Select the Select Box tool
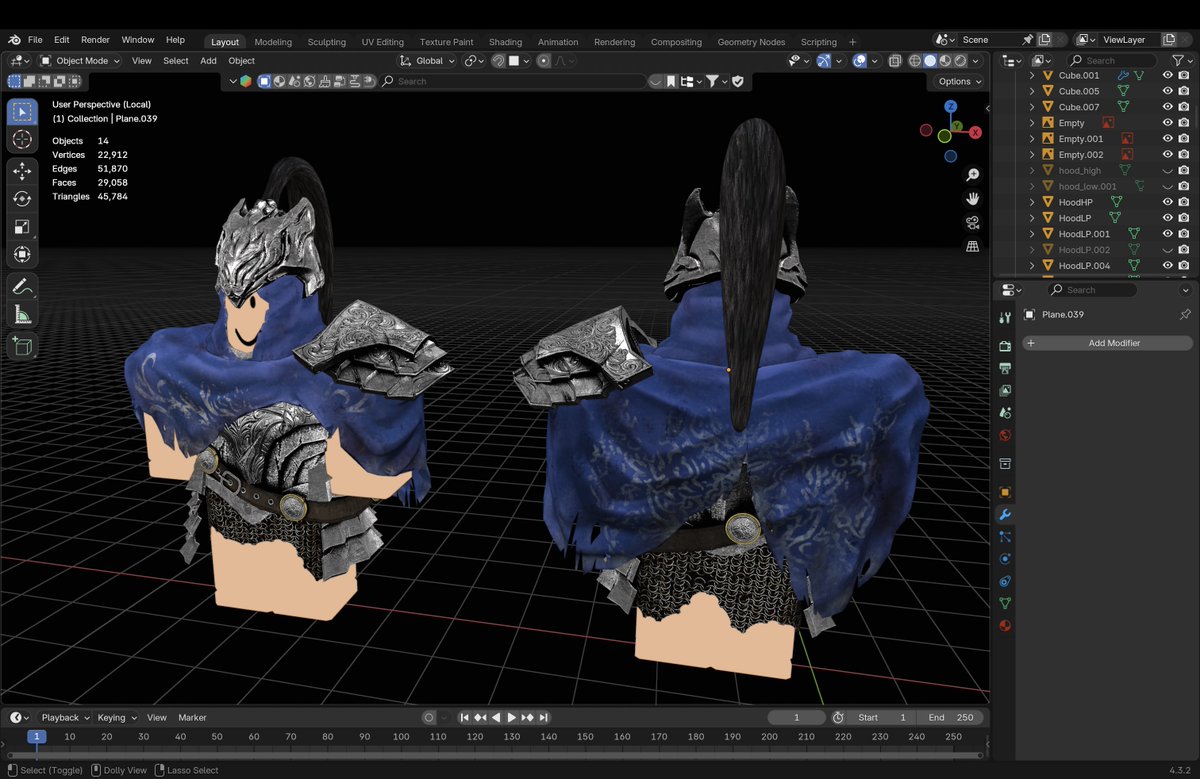The width and height of the screenshot is (1200, 779). [22, 112]
